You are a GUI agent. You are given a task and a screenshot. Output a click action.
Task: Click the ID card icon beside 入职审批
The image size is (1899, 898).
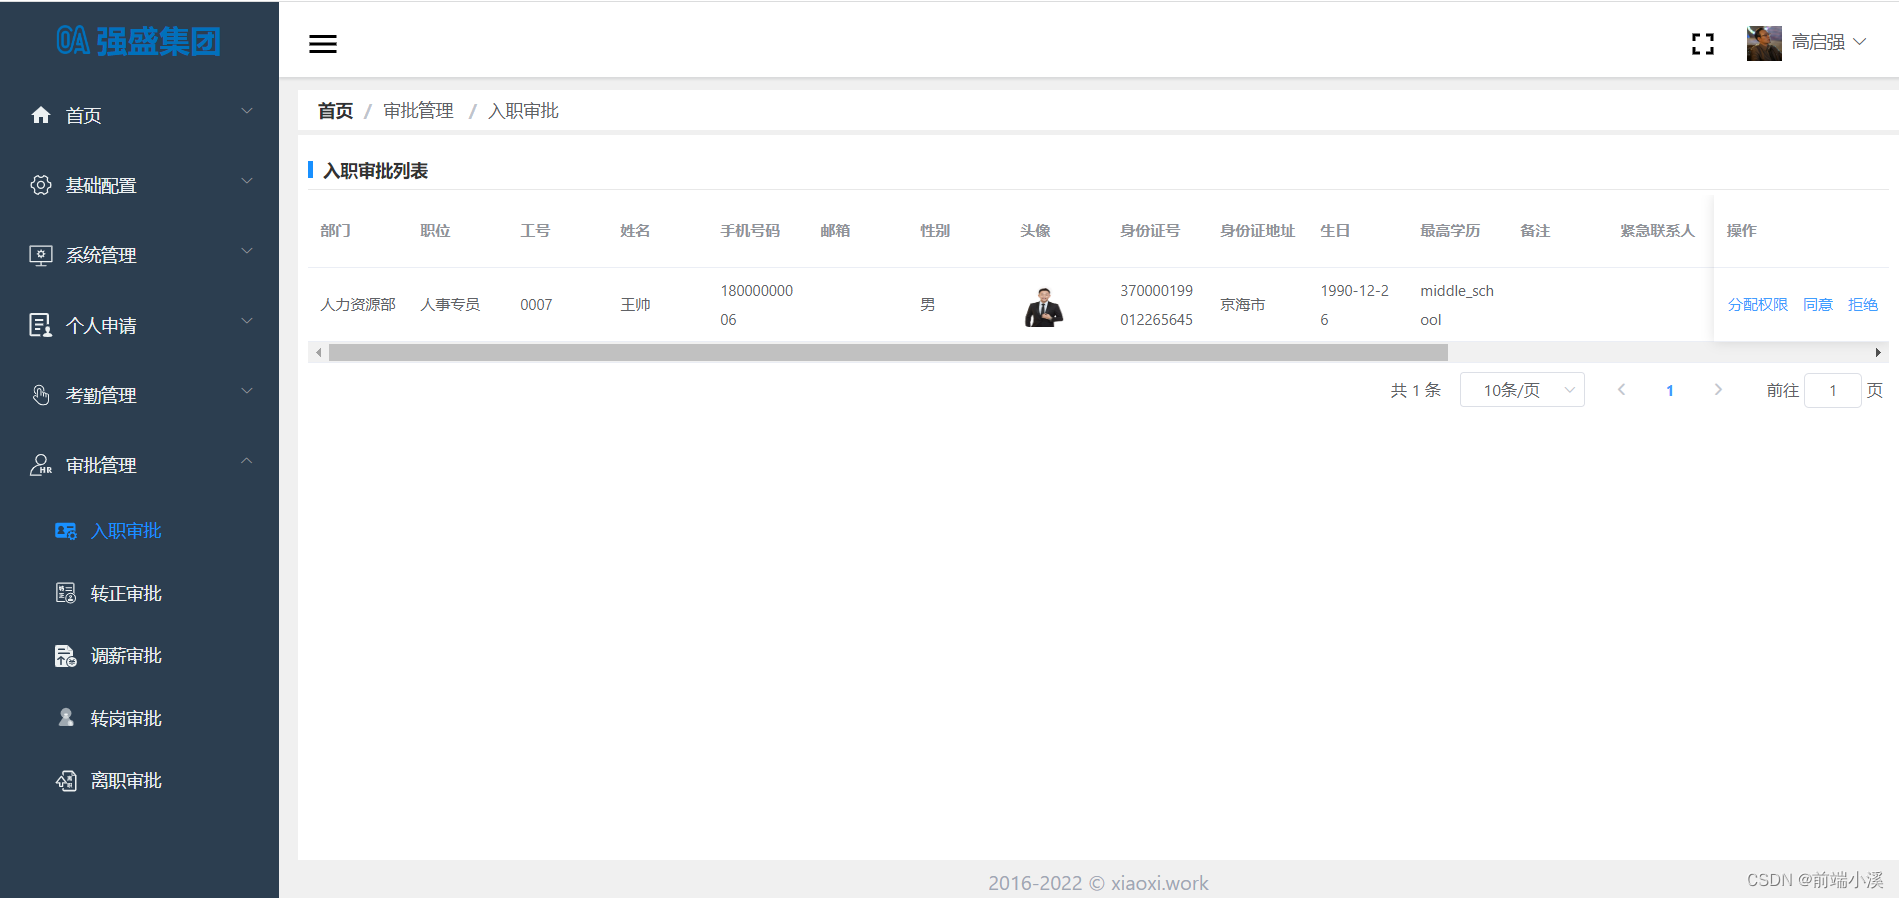(66, 531)
